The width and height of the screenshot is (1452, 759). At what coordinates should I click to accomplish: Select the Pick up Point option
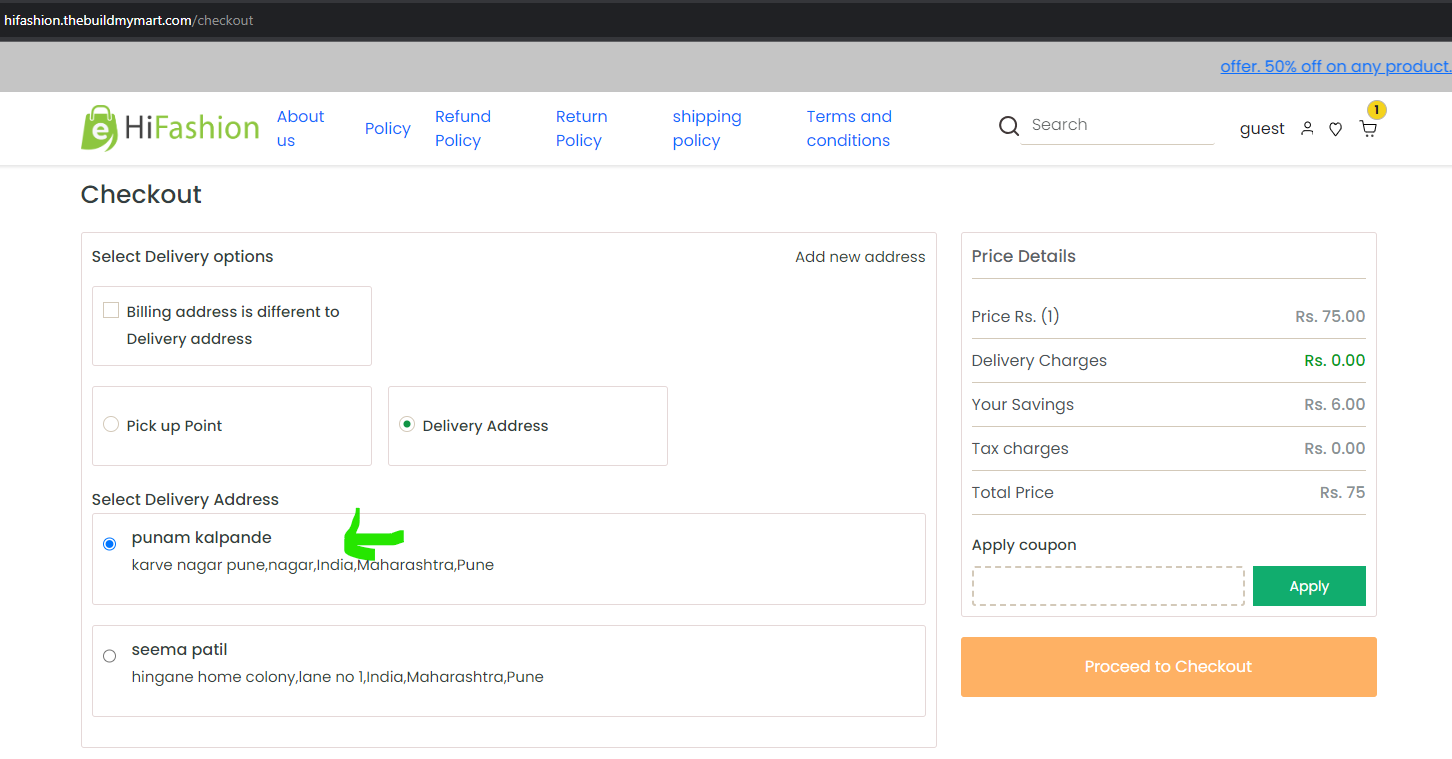111,425
